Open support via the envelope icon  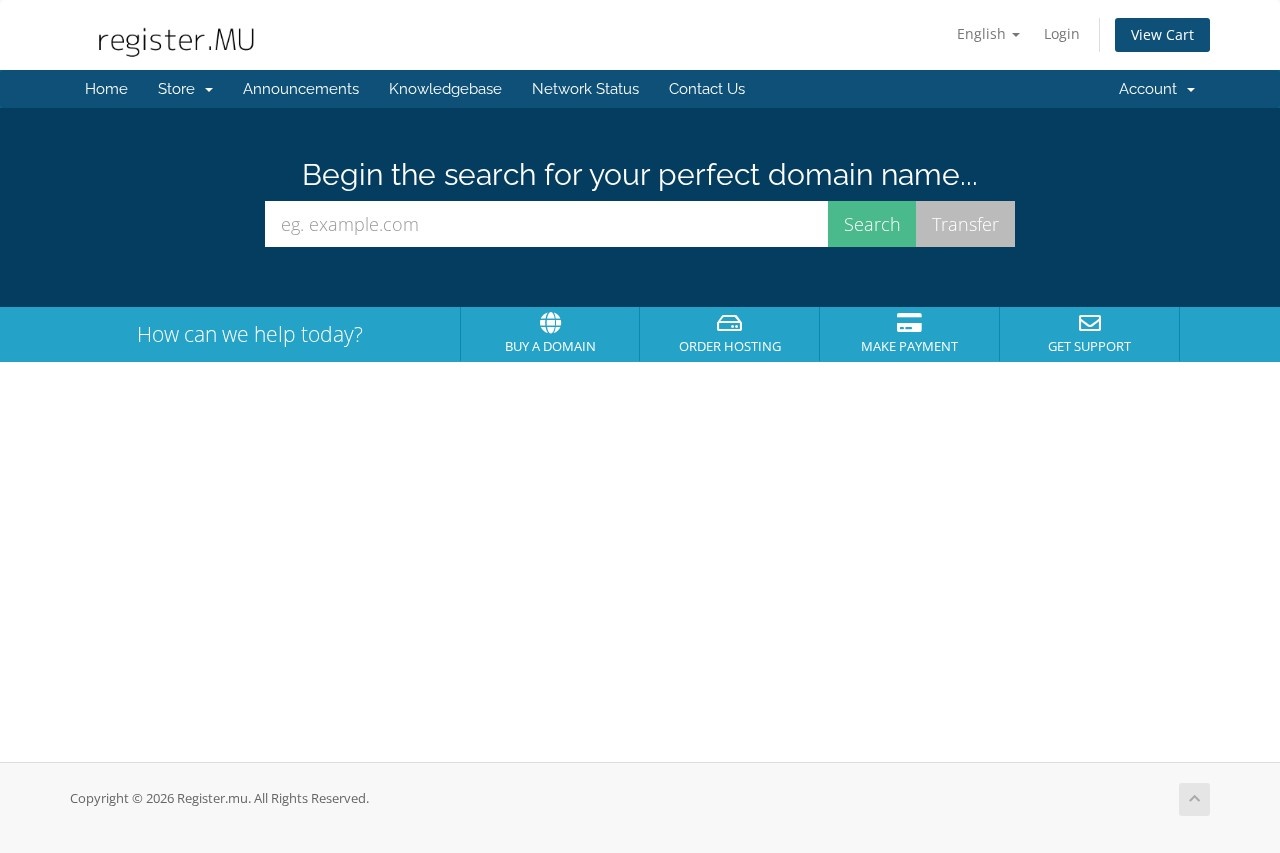click(1089, 322)
